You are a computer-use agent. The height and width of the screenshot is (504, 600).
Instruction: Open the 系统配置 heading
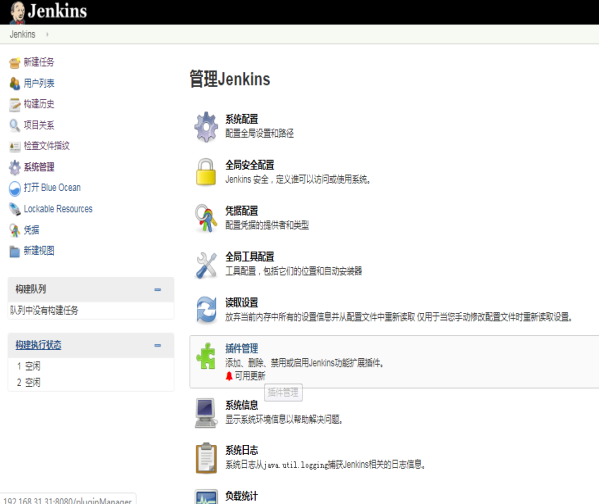pyautogui.click(x=241, y=119)
